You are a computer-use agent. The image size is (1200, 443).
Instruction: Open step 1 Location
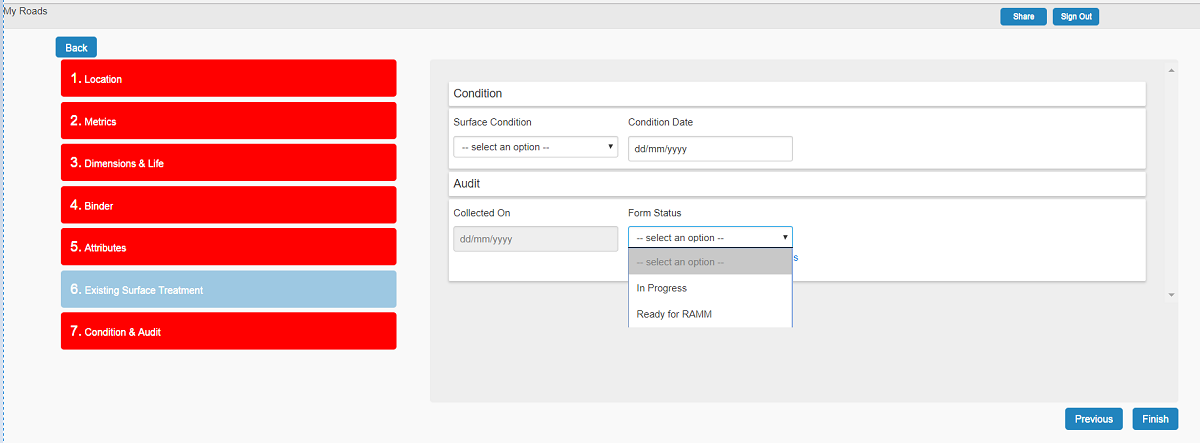click(228, 78)
